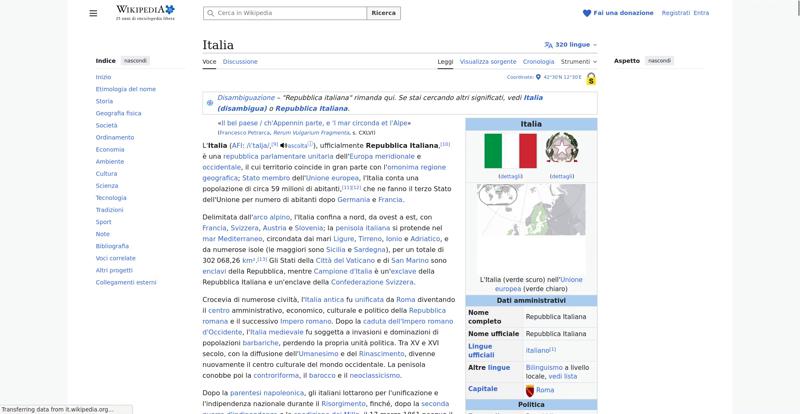Hide the Indice sidebar with 'nascondi'
The width and height of the screenshot is (800, 414).
click(x=135, y=61)
